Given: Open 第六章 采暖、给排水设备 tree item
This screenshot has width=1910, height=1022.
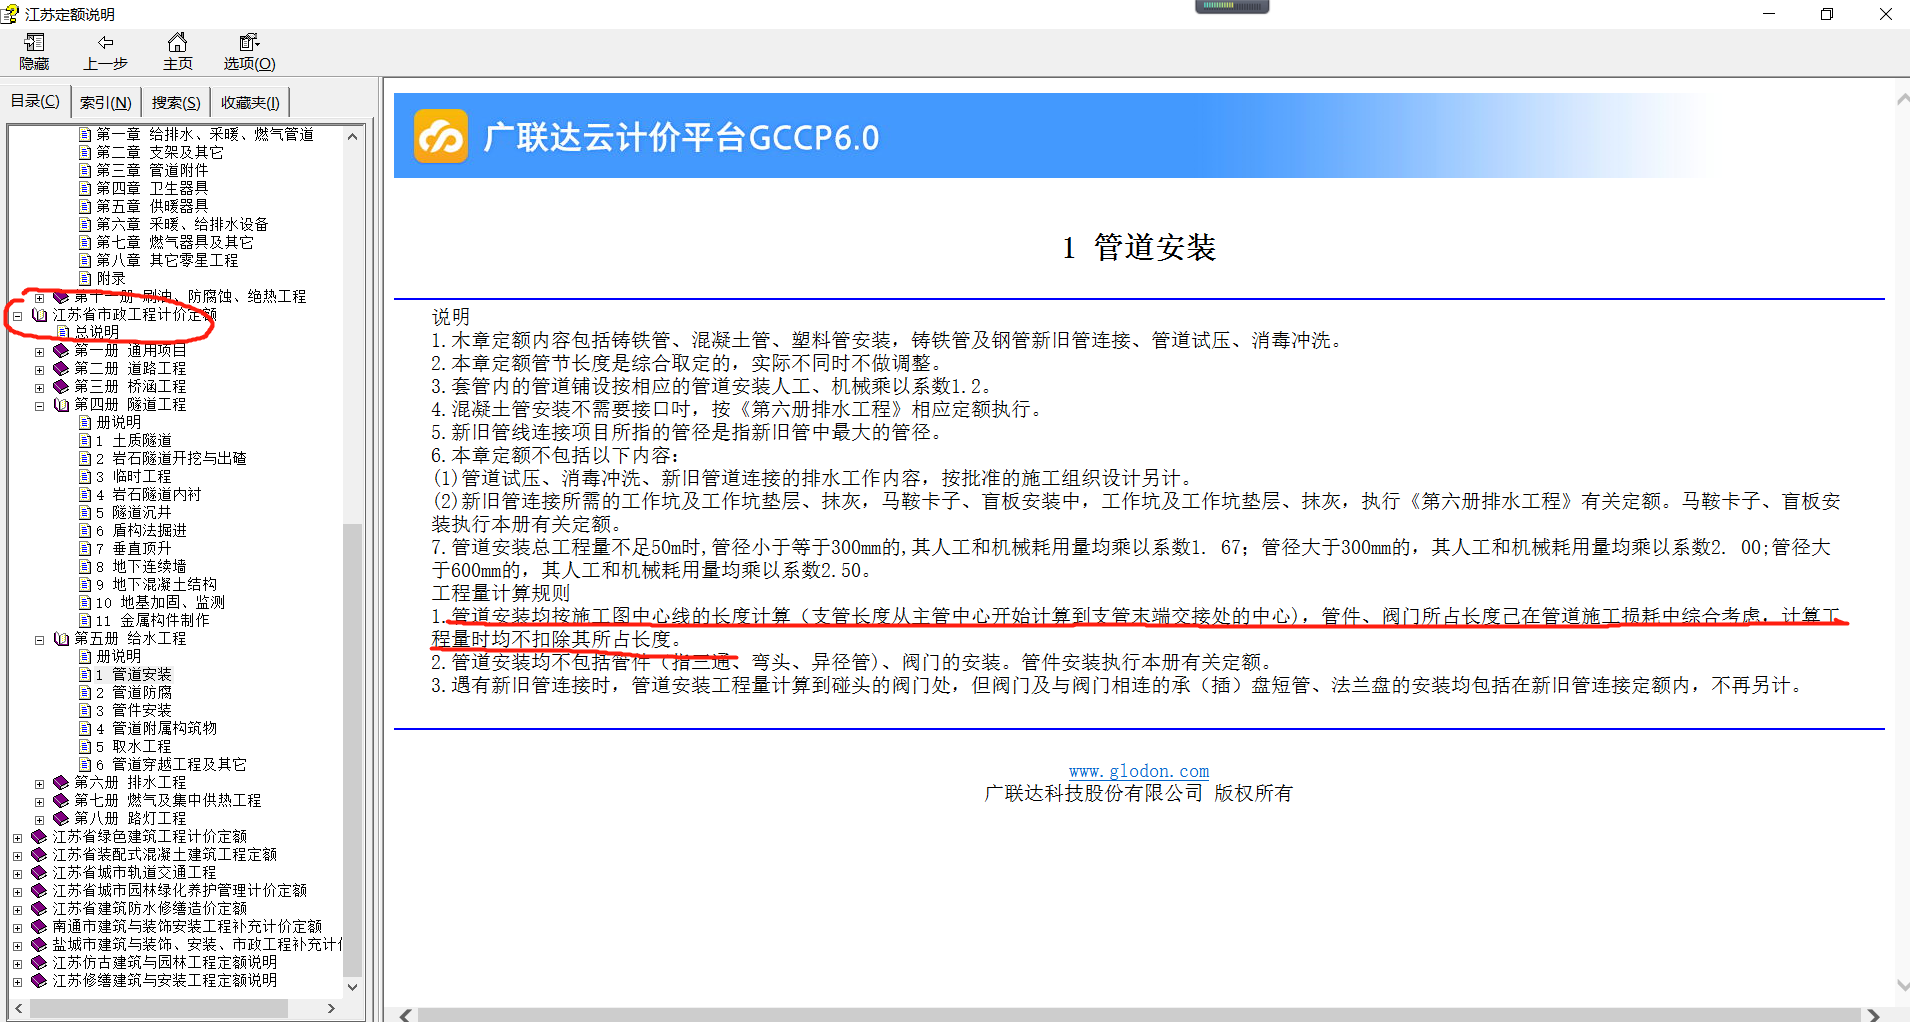Looking at the screenshot, I should pos(182,224).
